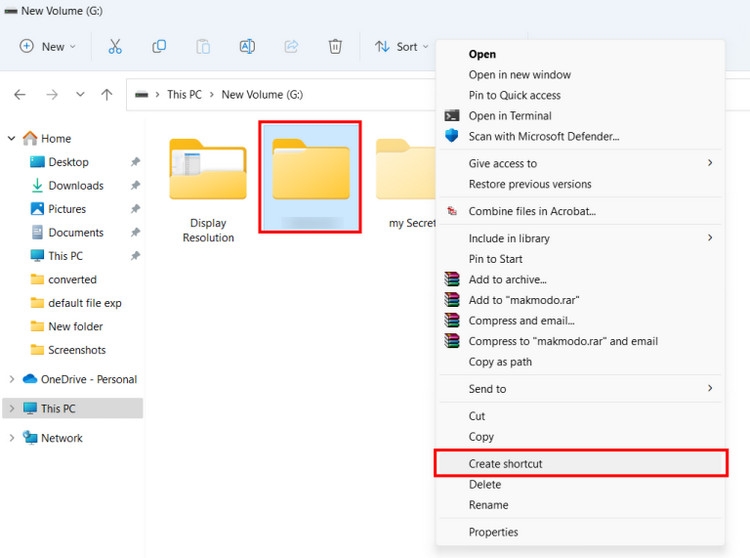Viewport: 750px width, 558px height.
Task: Click the pin icon beside Pictures
Action: [135, 209]
